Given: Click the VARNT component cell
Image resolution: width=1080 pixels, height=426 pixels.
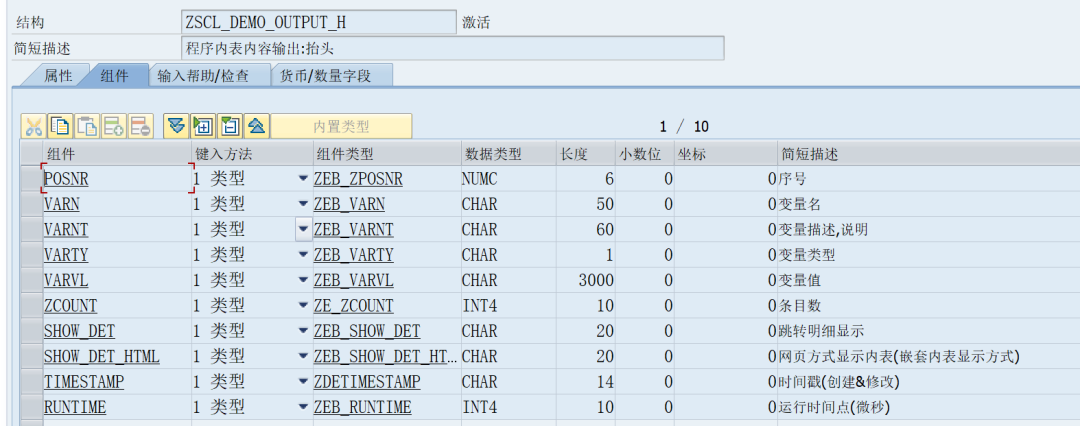Looking at the screenshot, I should (117, 230).
